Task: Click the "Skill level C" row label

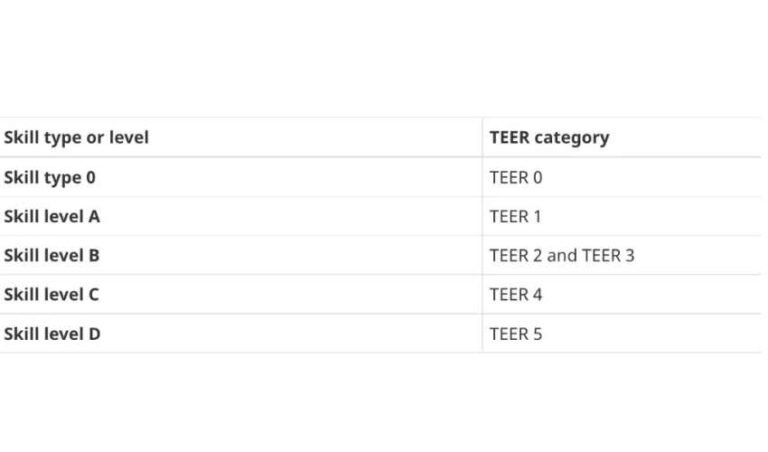Action: (x=52, y=294)
